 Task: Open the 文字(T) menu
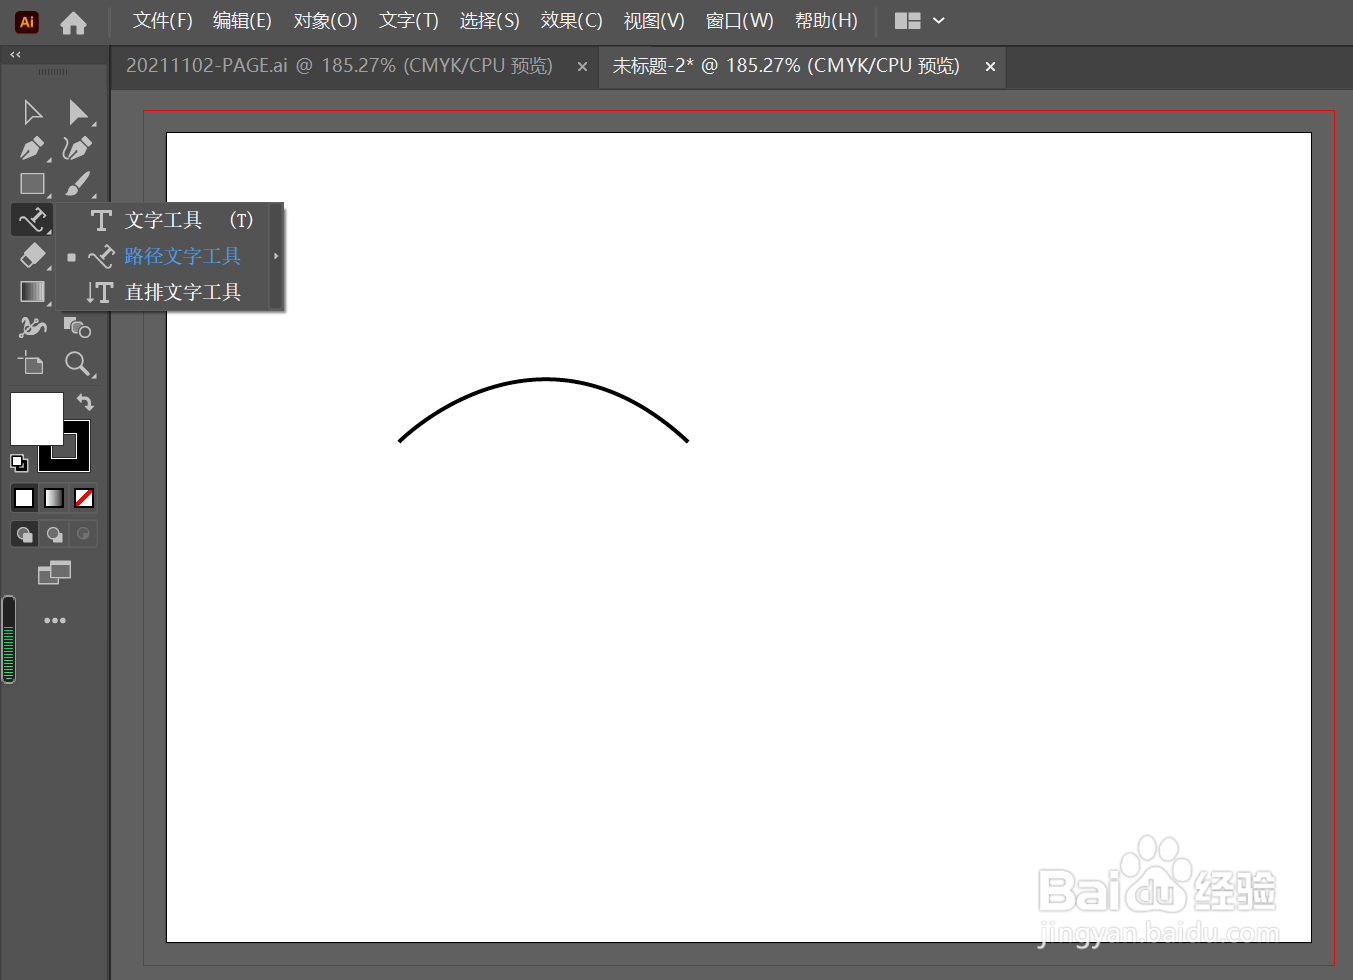pos(409,21)
